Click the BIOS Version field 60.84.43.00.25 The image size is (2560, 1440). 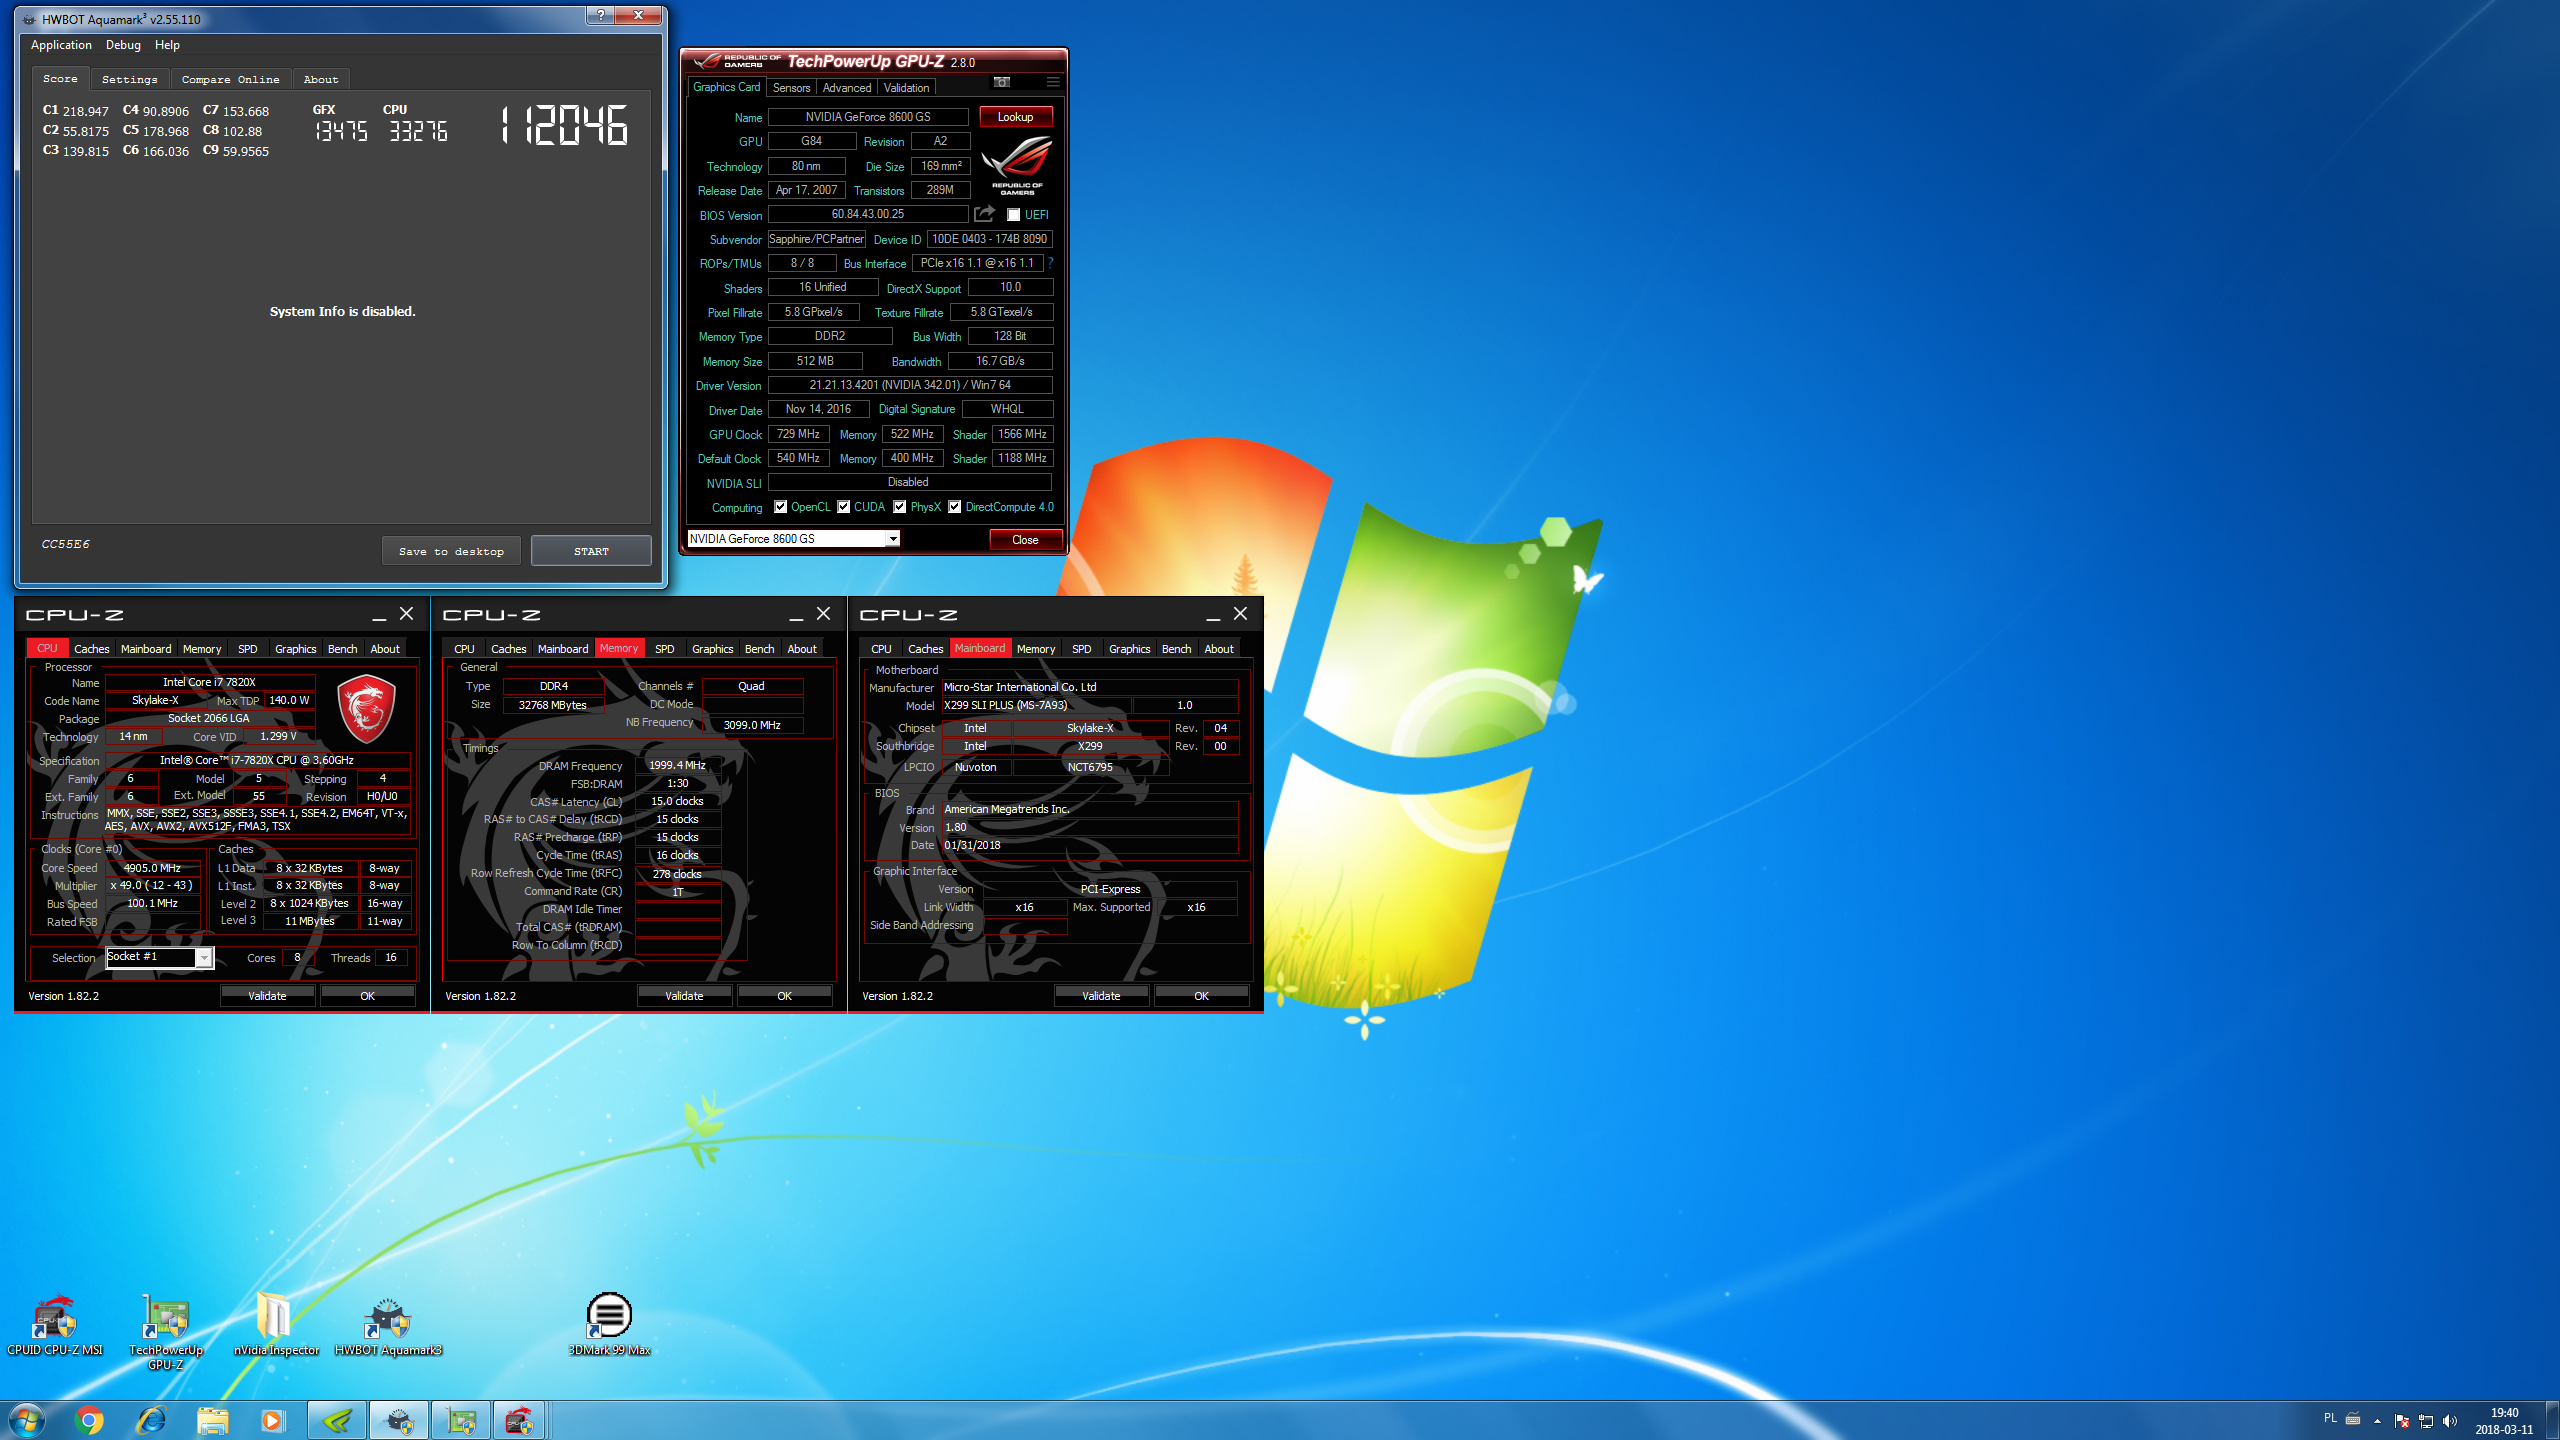[x=867, y=214]
